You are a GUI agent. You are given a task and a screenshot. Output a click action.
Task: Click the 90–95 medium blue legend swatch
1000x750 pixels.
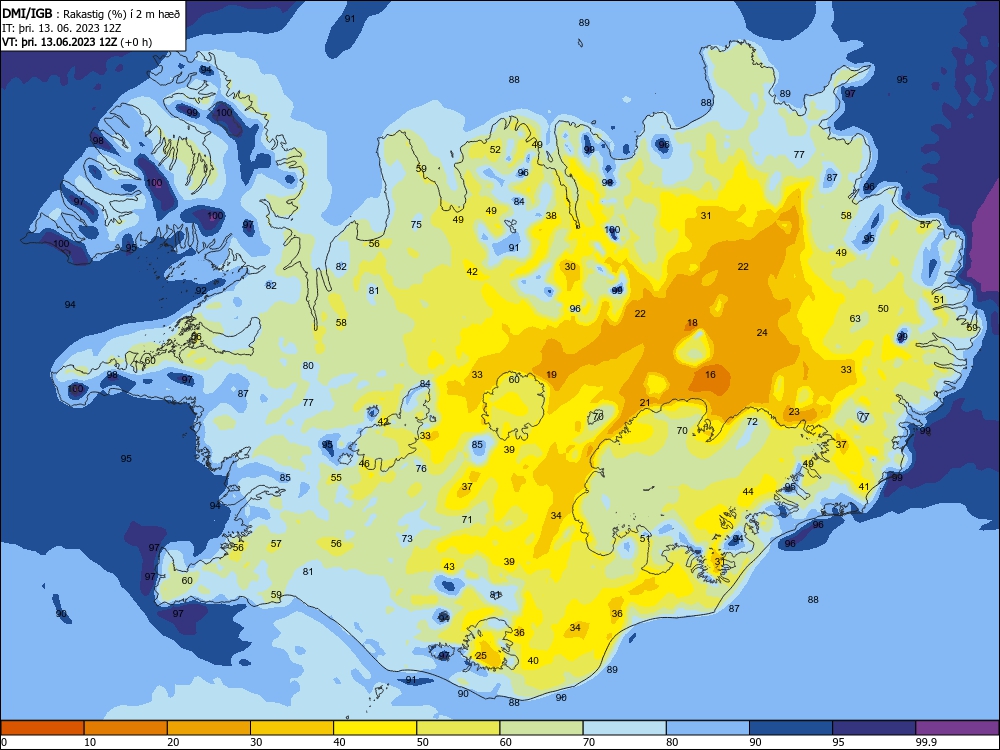791,728
